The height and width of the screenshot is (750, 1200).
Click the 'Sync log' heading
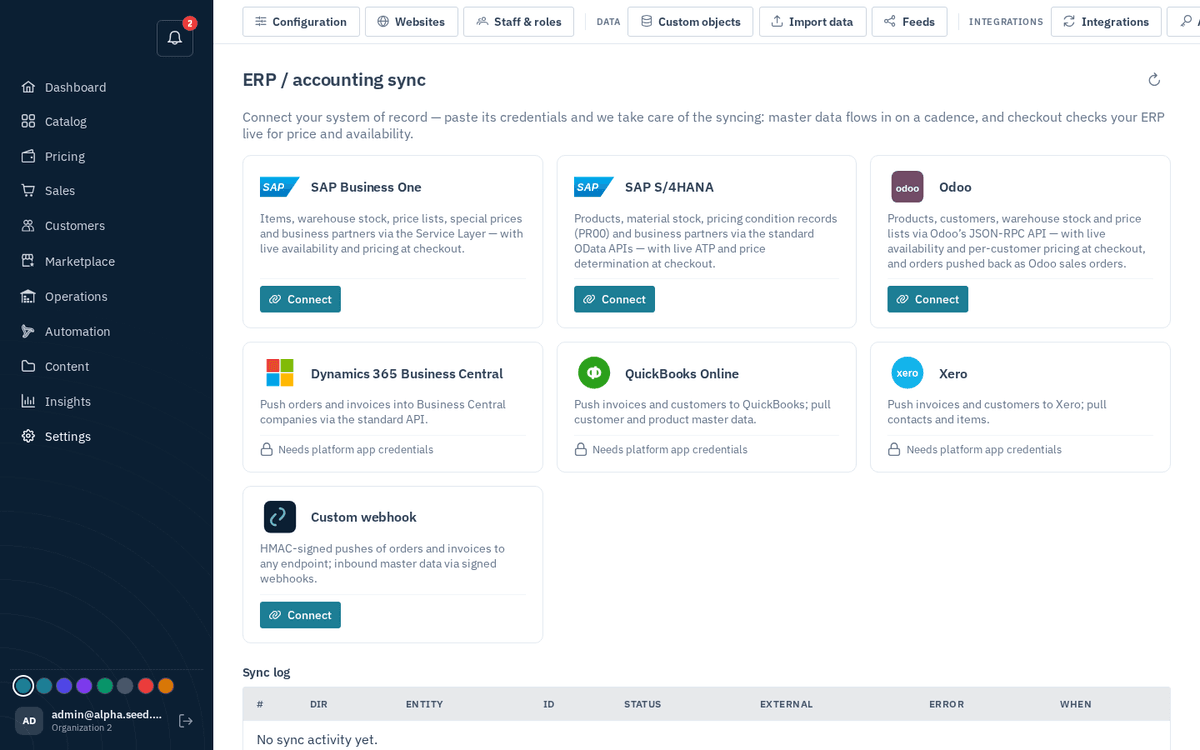[x=267, y=672]
